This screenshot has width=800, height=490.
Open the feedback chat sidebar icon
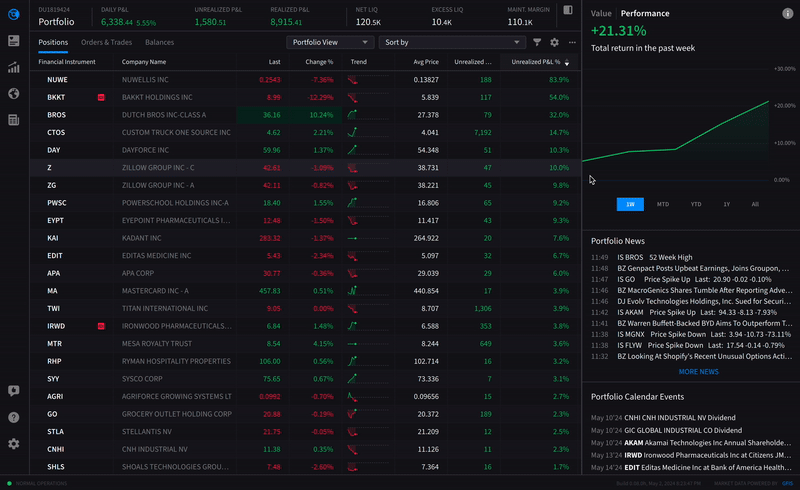click(x=14, y=391)
